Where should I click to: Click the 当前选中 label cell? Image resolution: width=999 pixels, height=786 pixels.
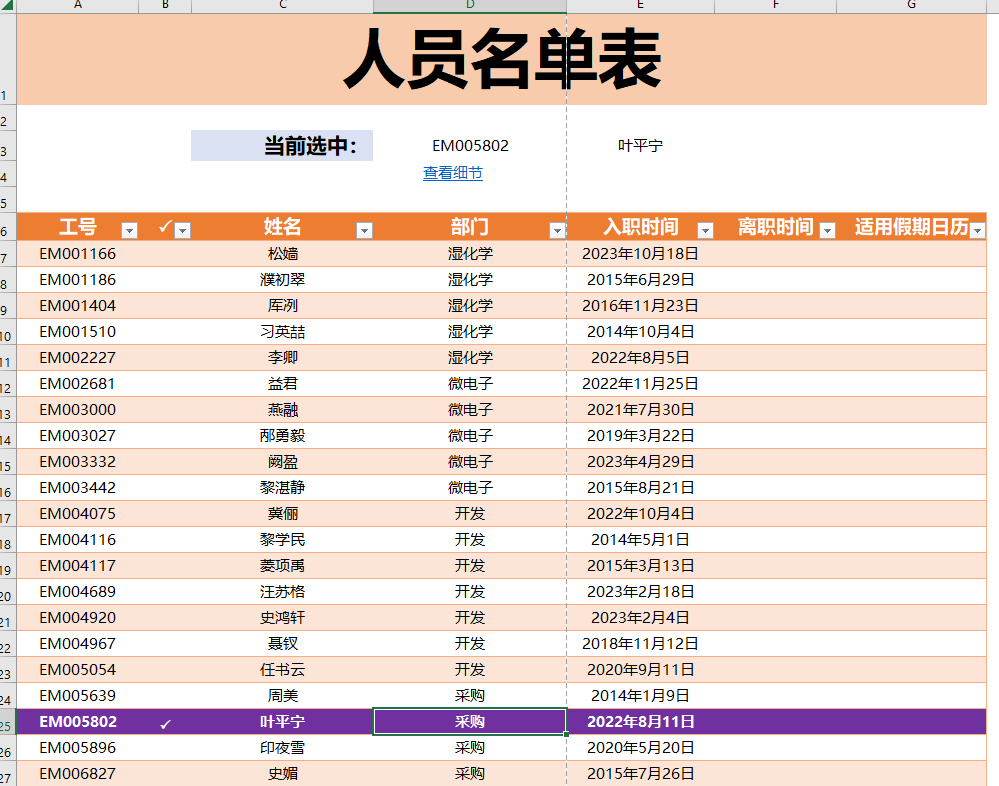coord(281,145)
